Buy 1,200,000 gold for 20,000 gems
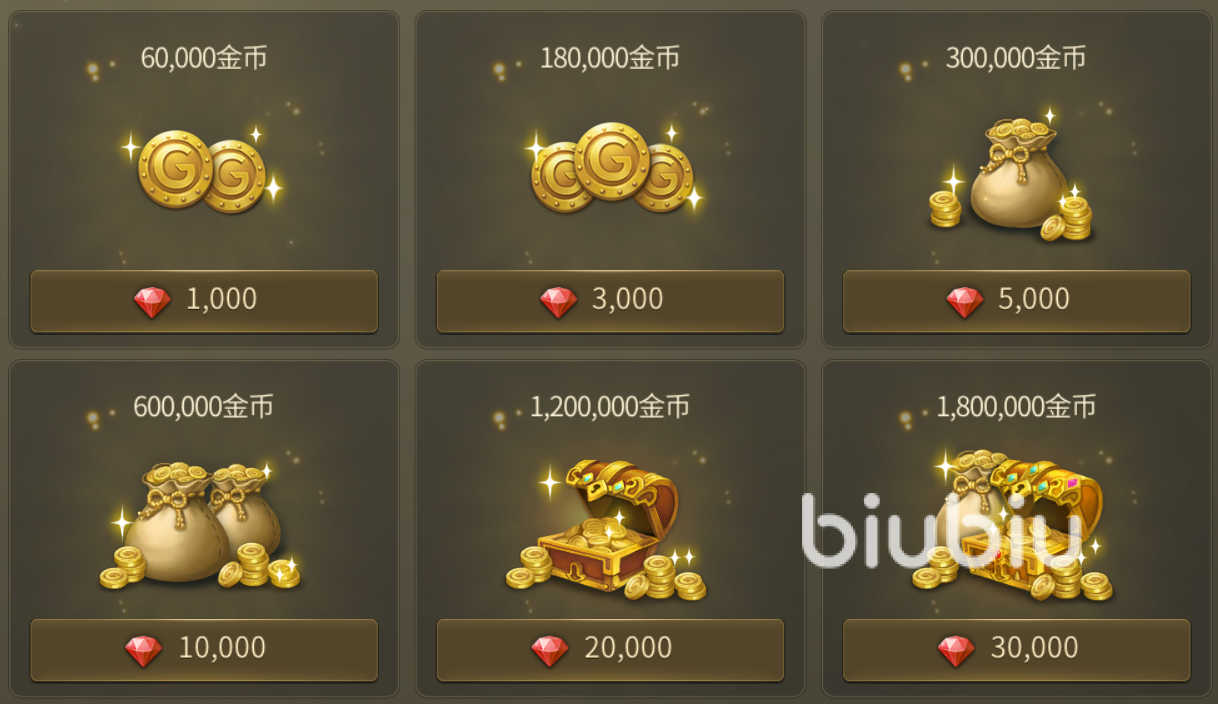 click(610, 650)
